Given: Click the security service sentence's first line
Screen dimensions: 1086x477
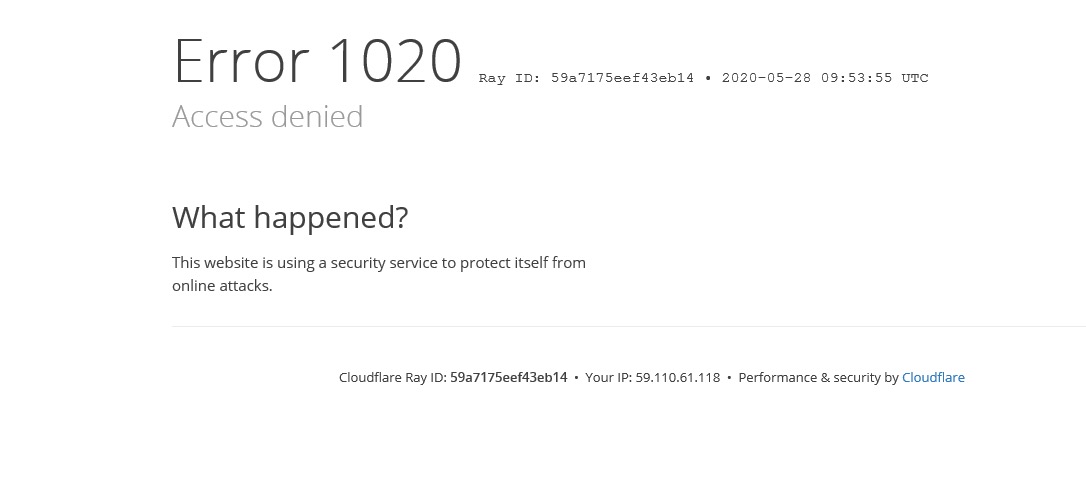Looking at the screenshot, I should click(x=379, y=263).
